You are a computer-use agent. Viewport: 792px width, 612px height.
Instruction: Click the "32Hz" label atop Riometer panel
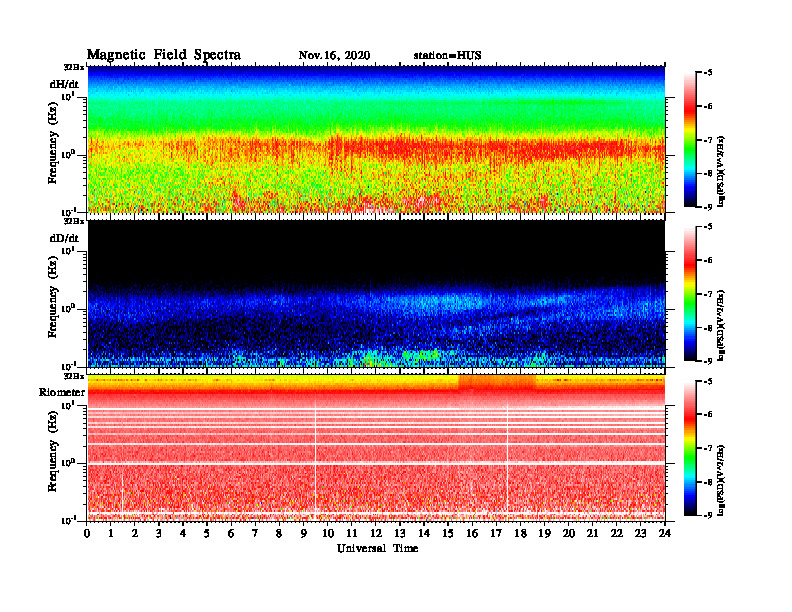74,376
